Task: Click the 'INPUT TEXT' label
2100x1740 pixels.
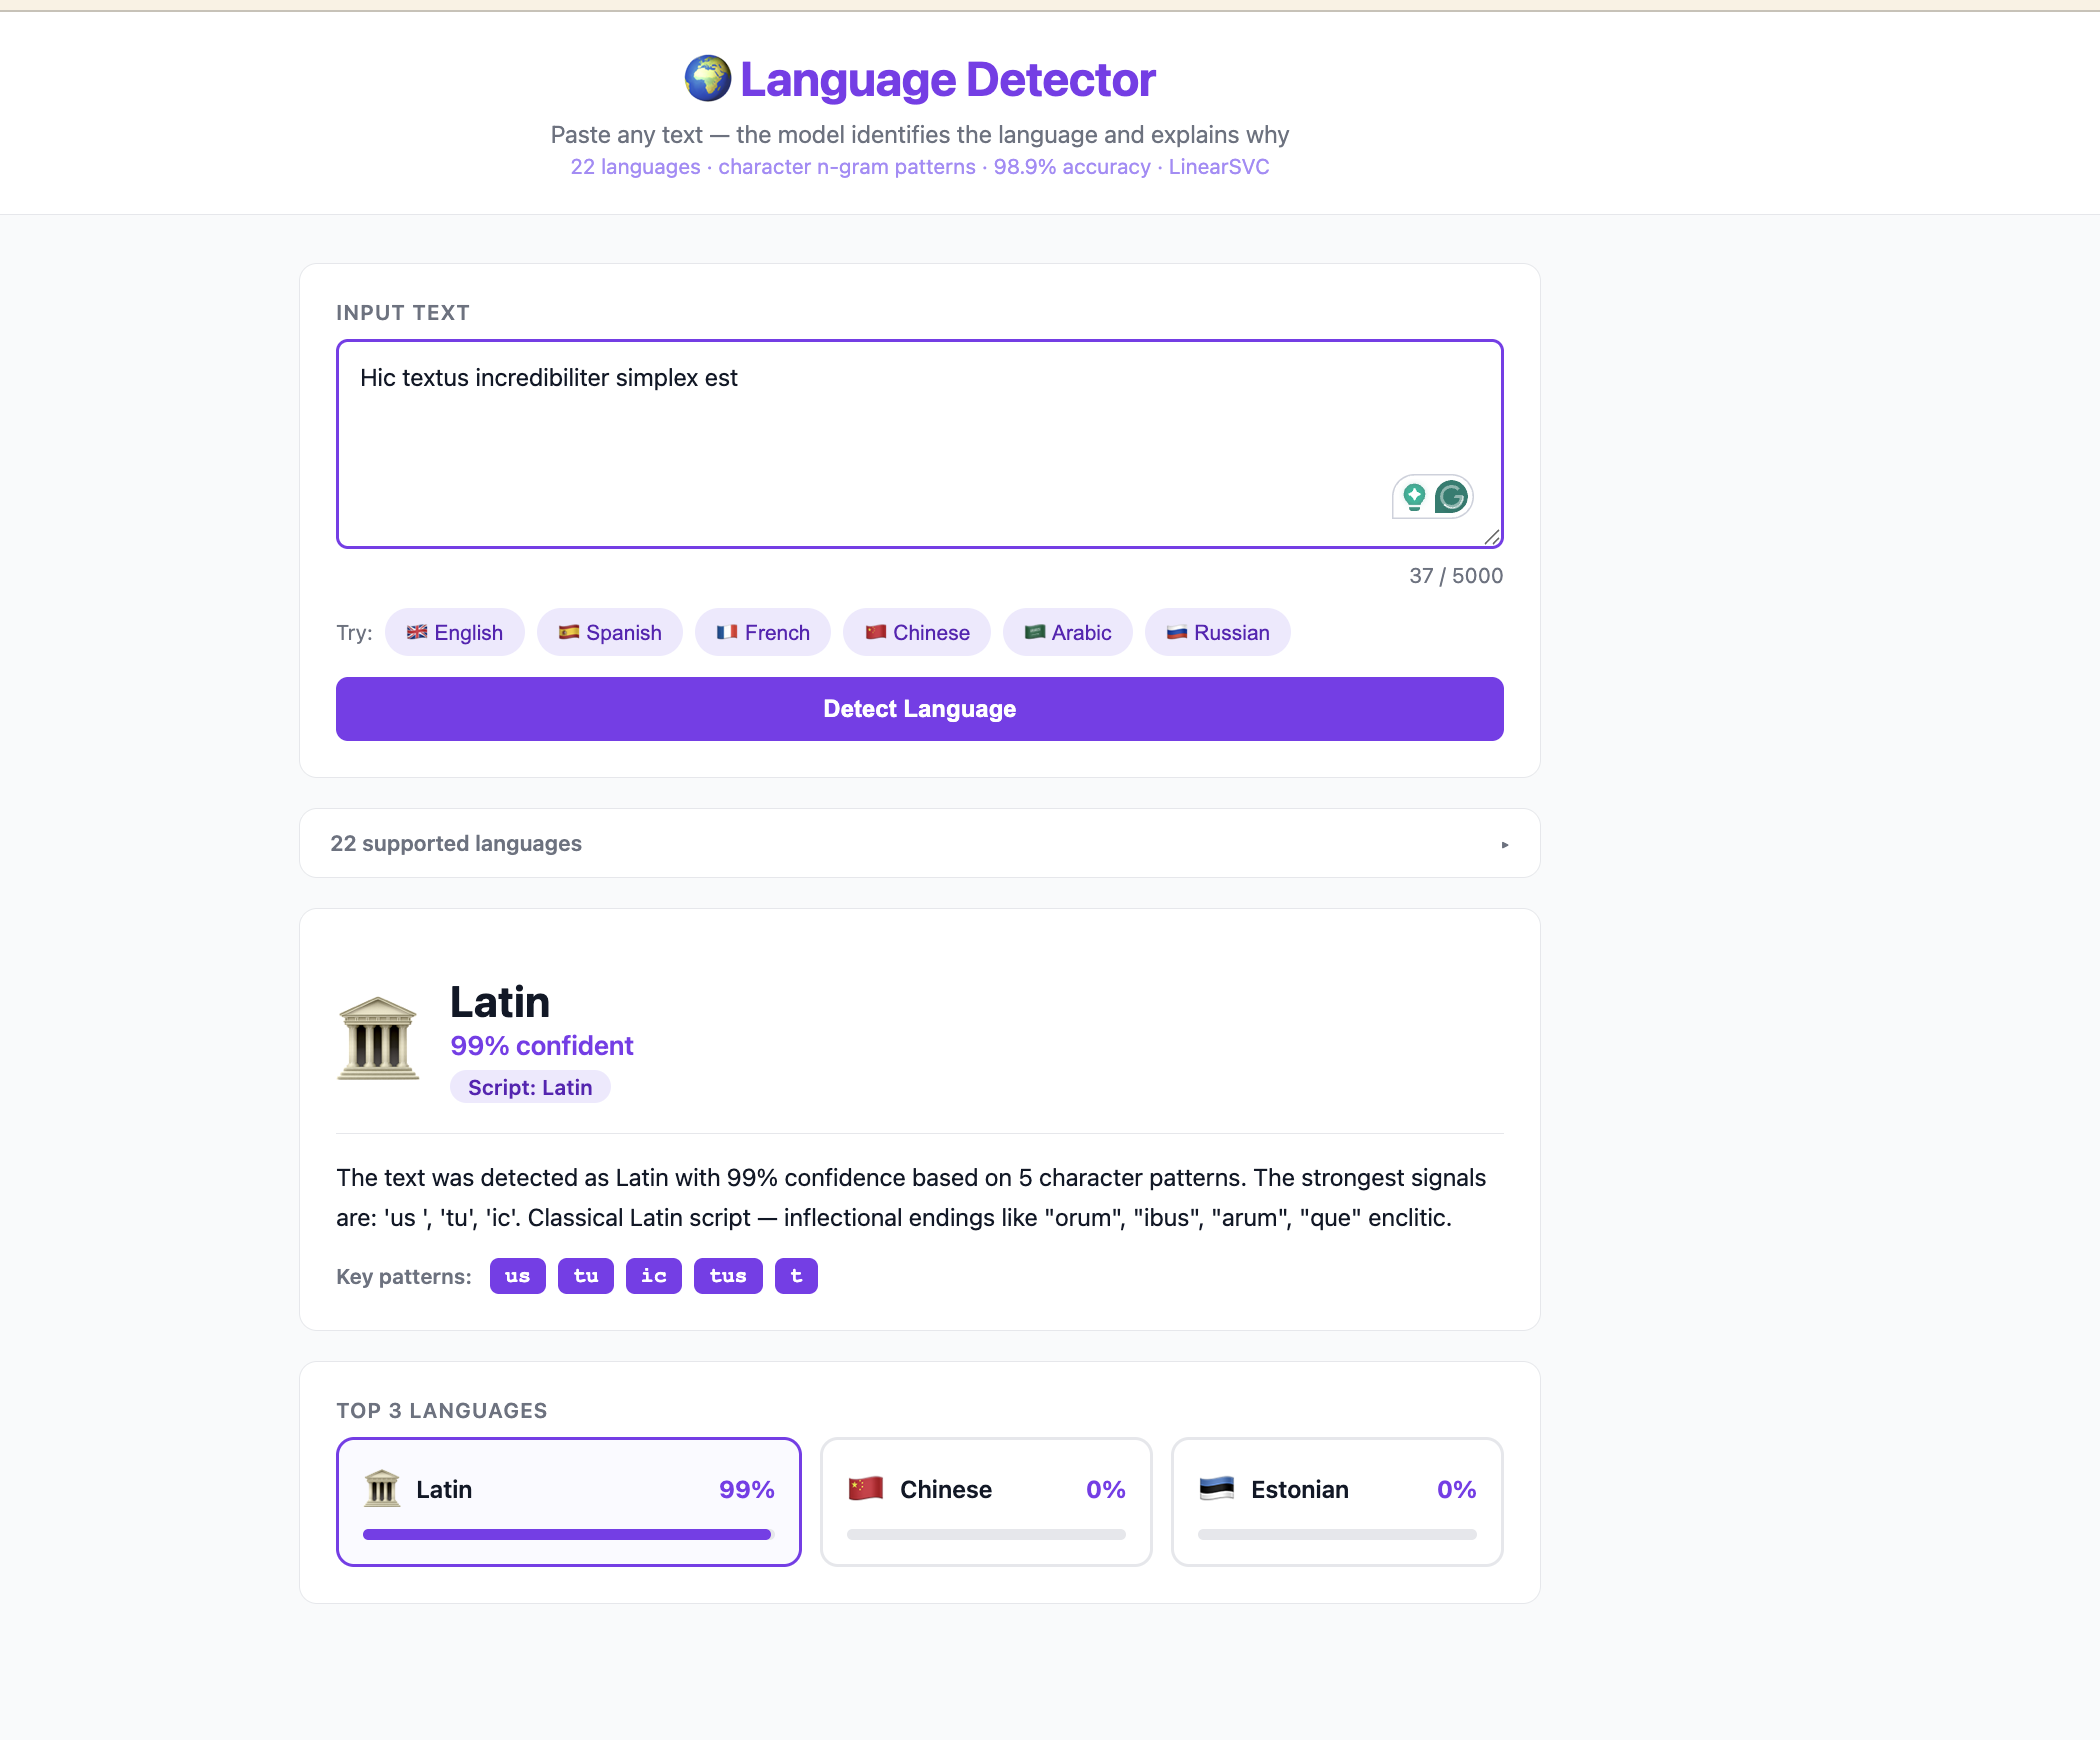Action: pos(403,312)
